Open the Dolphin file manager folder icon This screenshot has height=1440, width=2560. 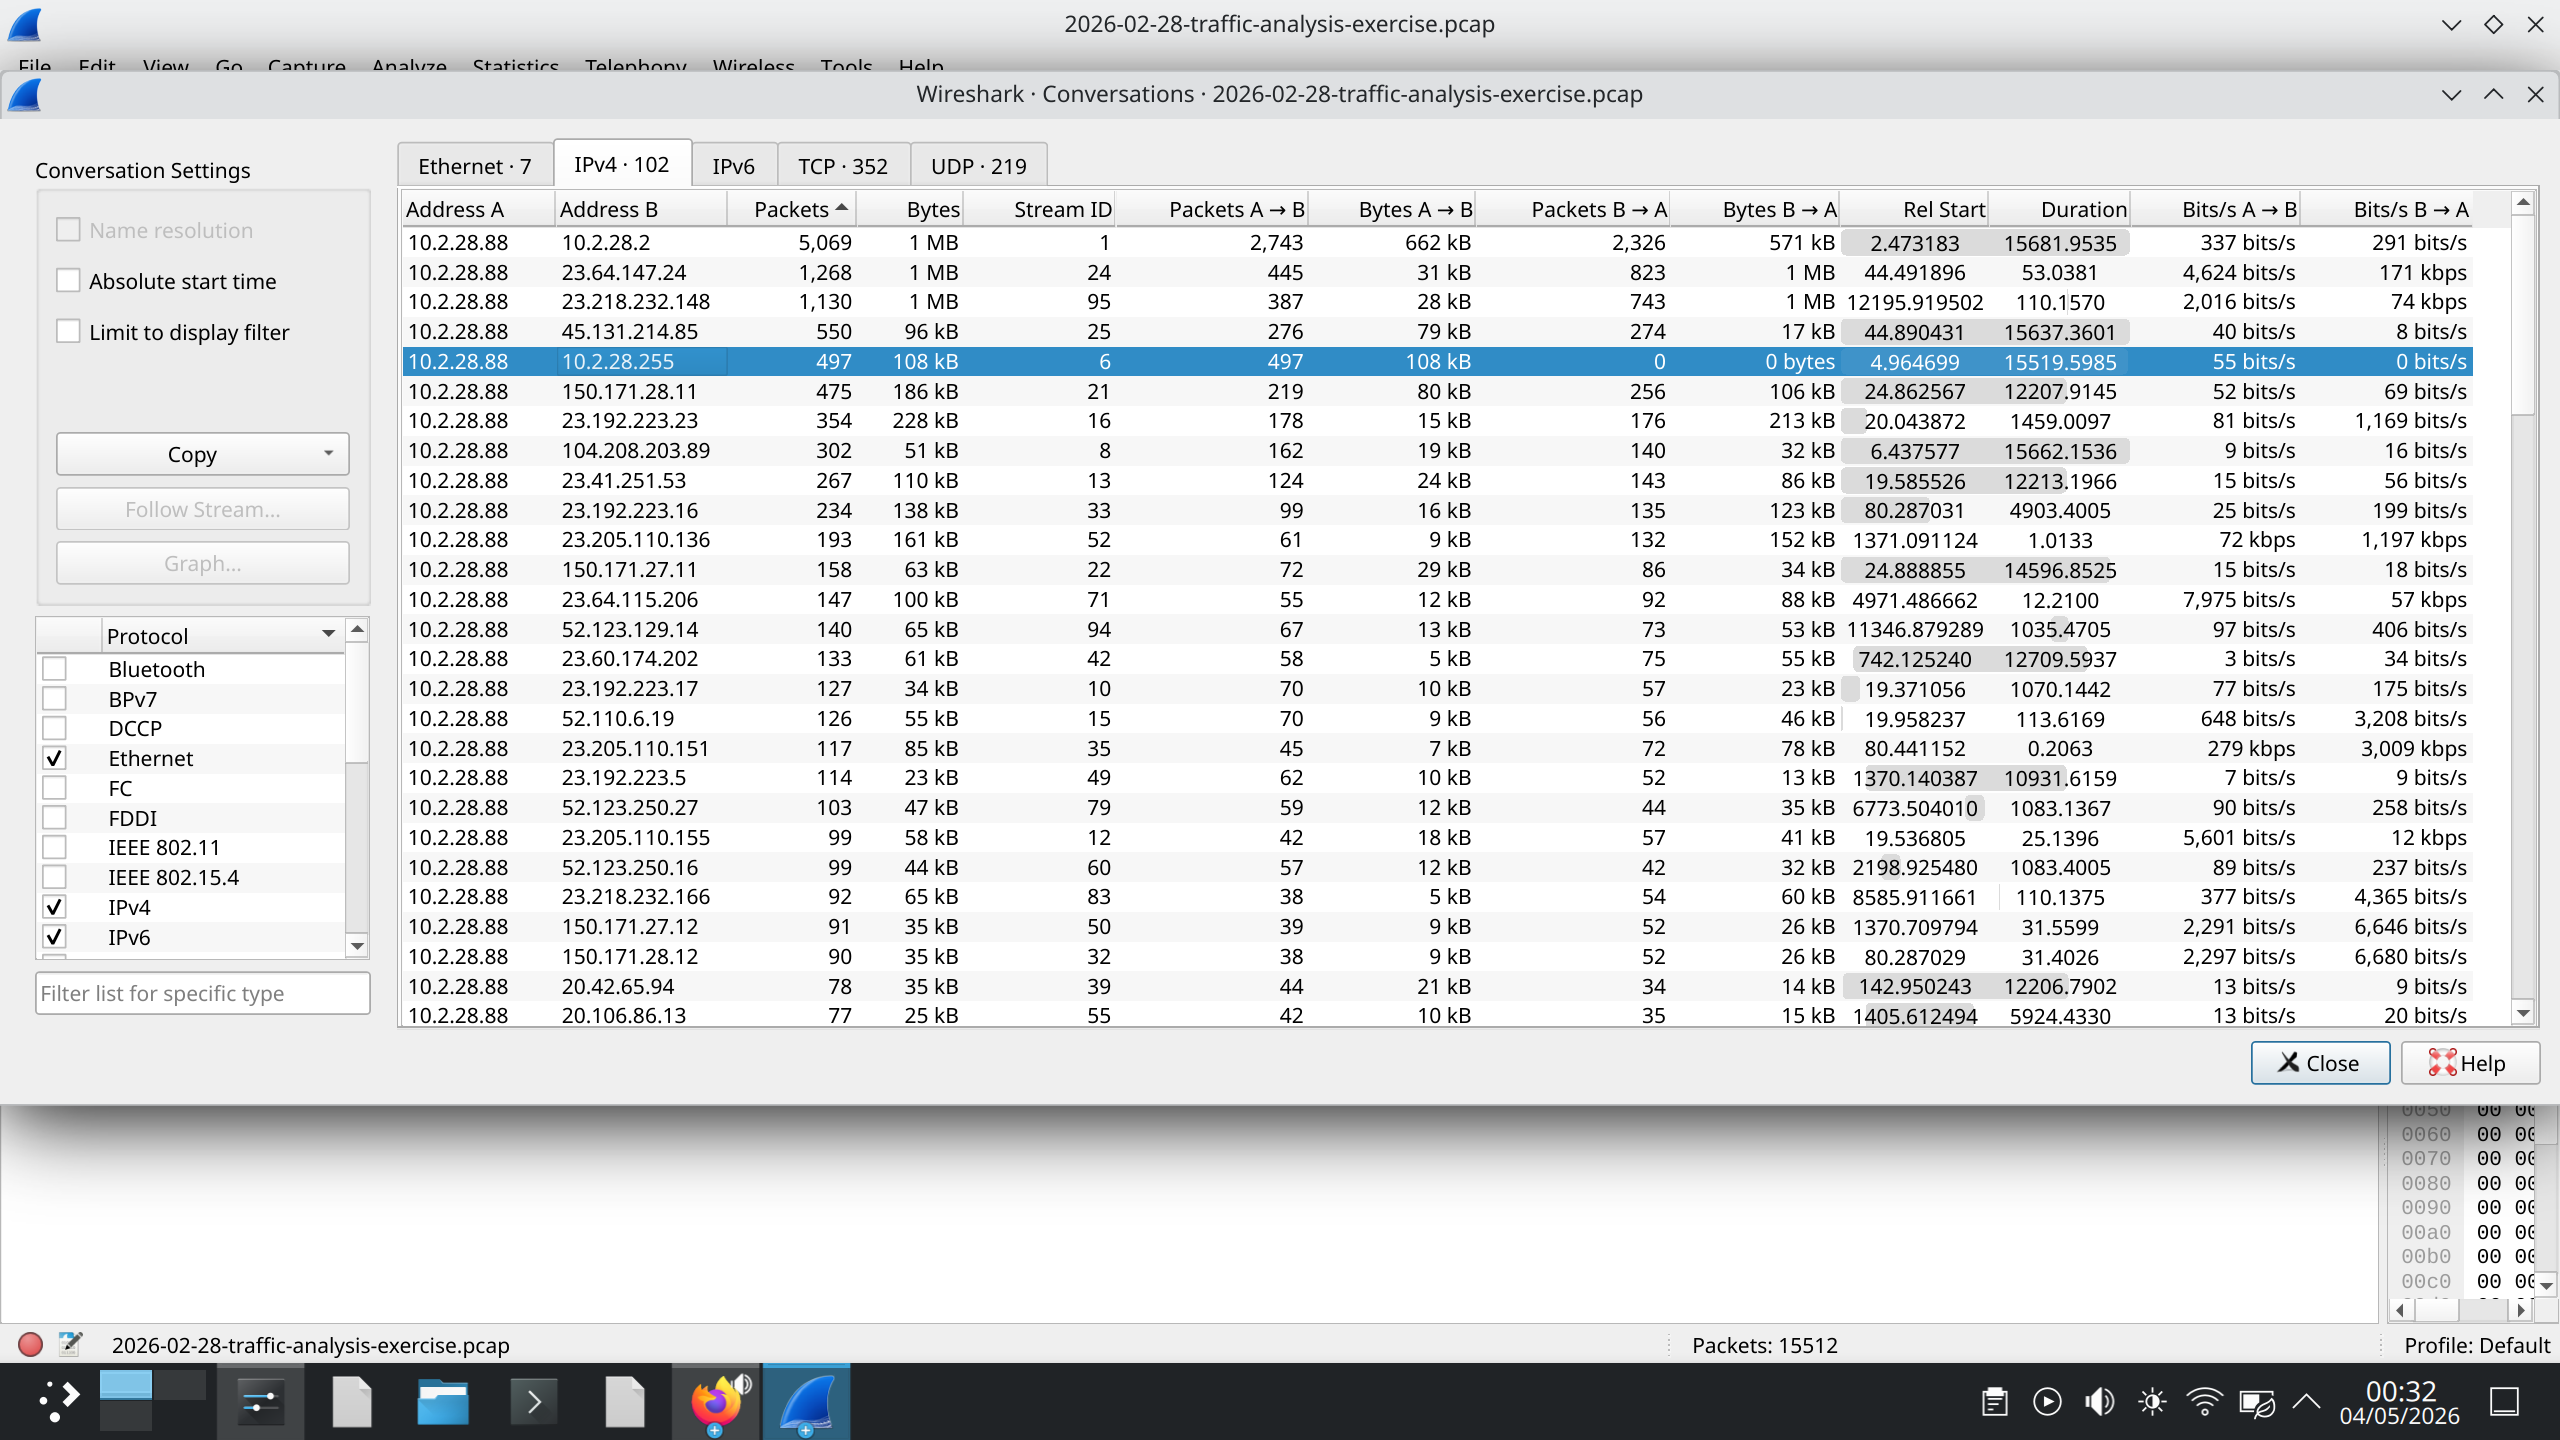point(443,1402)
